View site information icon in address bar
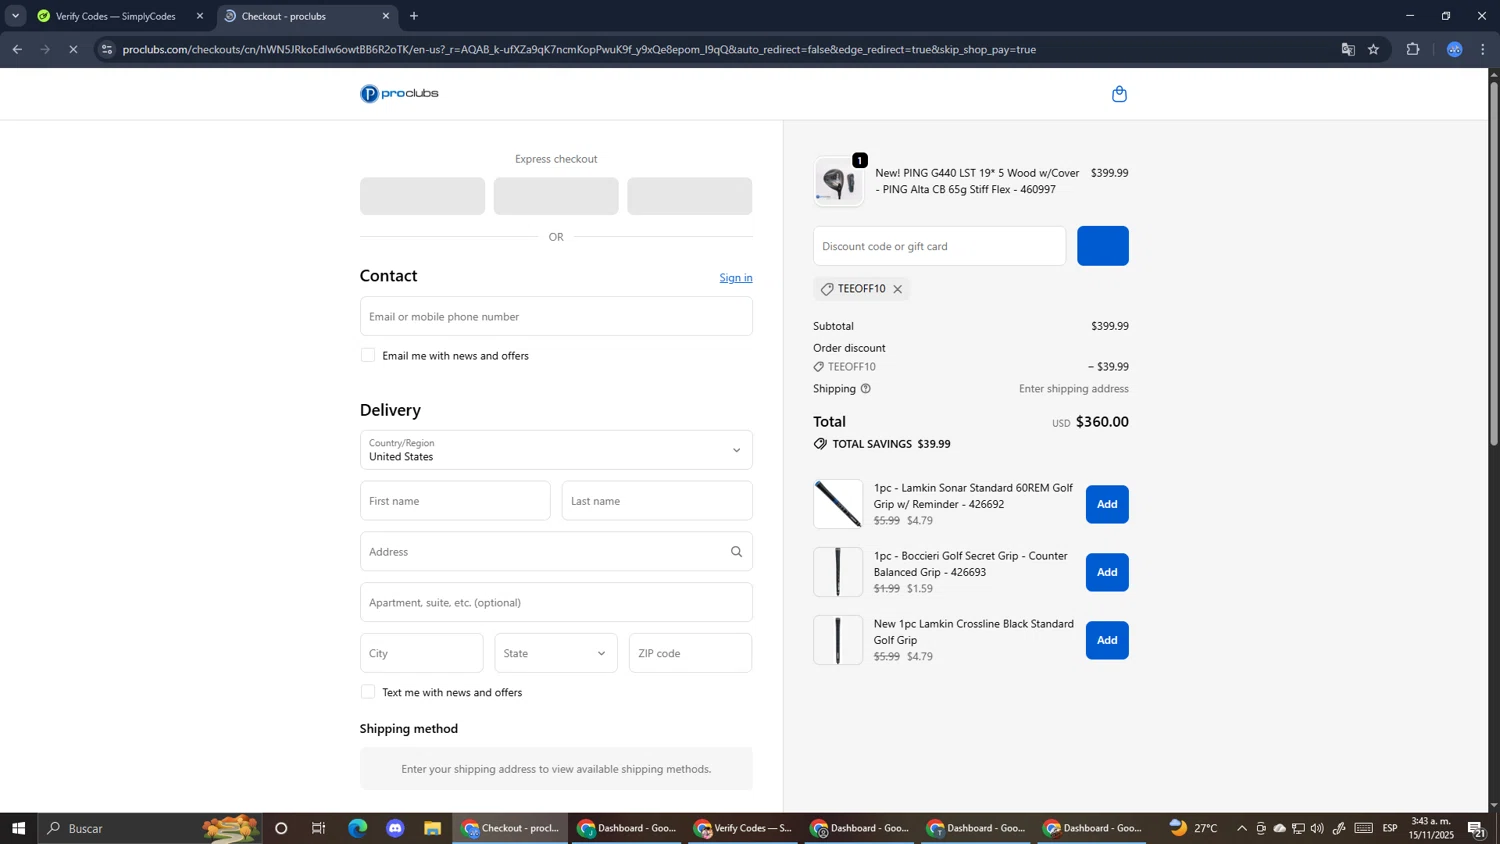The width and height of the screenshot is (1500, 844). (x=108, y=49)
